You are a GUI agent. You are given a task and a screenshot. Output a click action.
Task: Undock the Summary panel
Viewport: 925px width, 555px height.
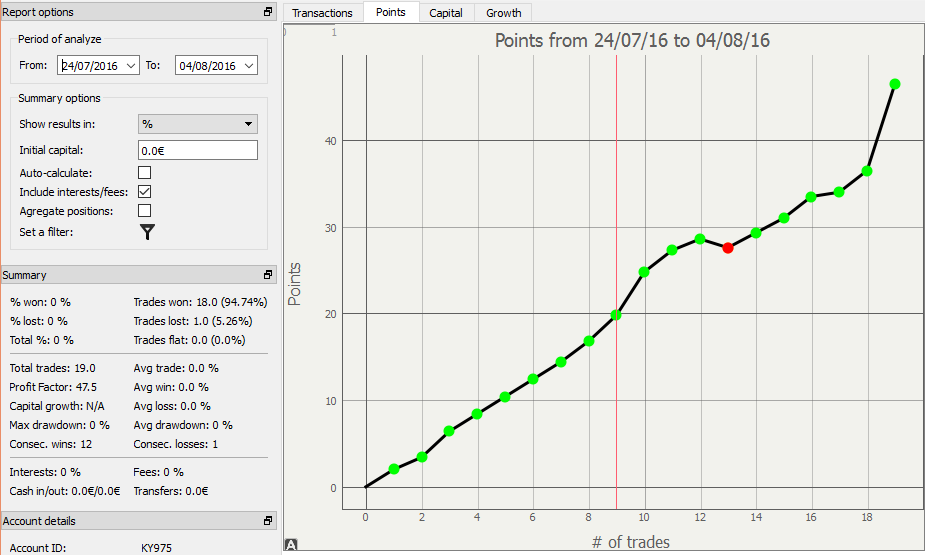tap(268, 275)
